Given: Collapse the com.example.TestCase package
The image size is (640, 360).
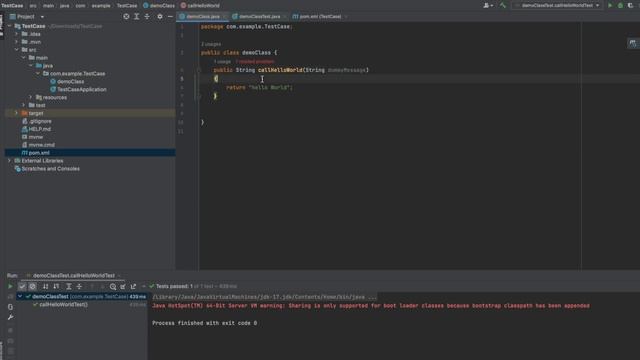Looking at the screenshot, I should (x=38, y=73).
